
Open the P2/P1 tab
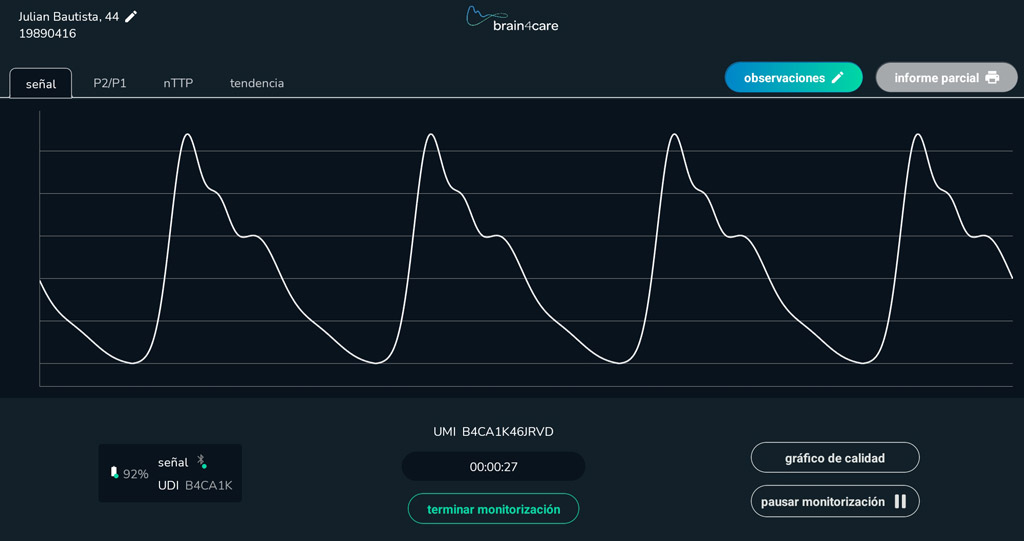[x=110, y=84]
